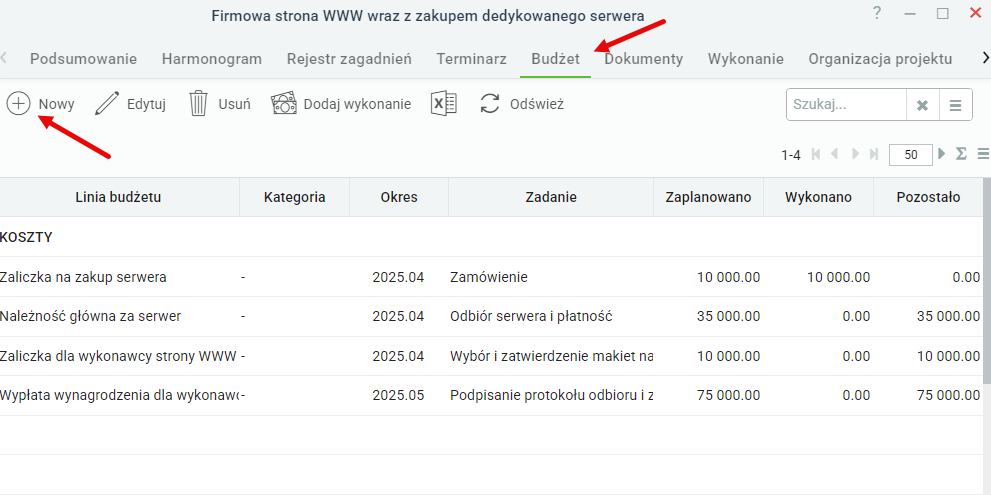Open the help question mark icon

877,13
